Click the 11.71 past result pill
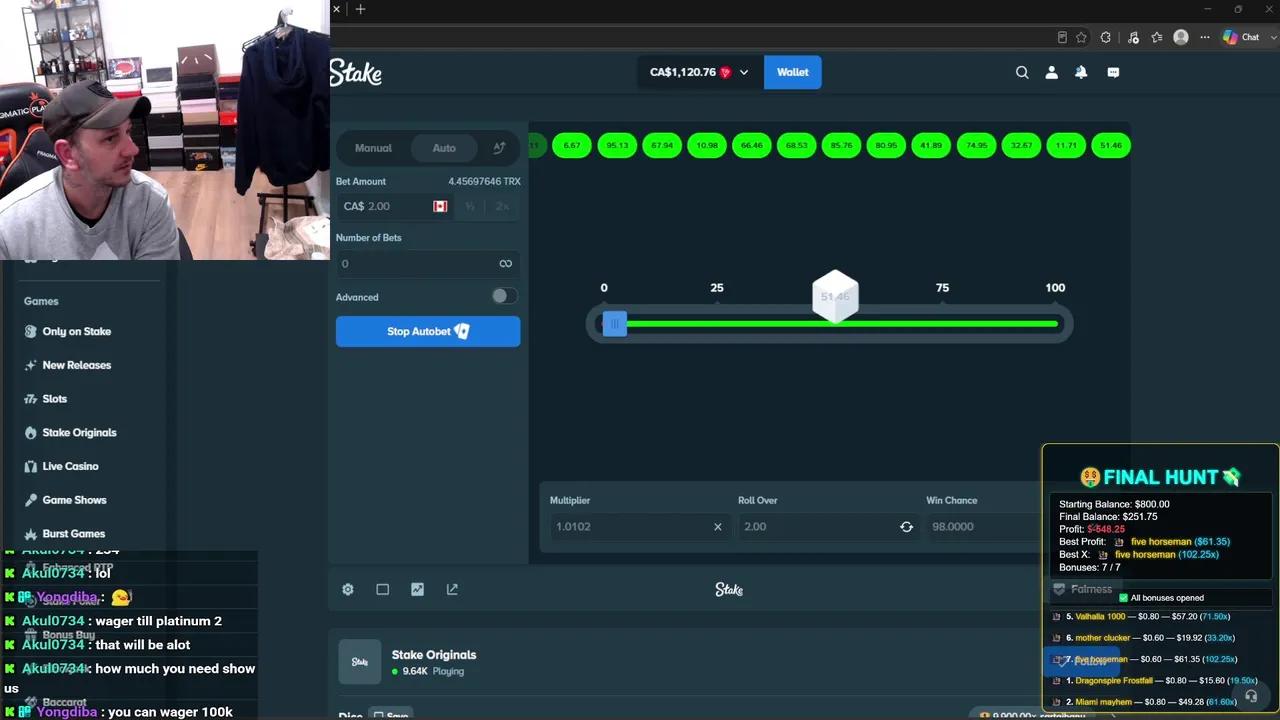1280x720 pixels. pos(1066,146)
